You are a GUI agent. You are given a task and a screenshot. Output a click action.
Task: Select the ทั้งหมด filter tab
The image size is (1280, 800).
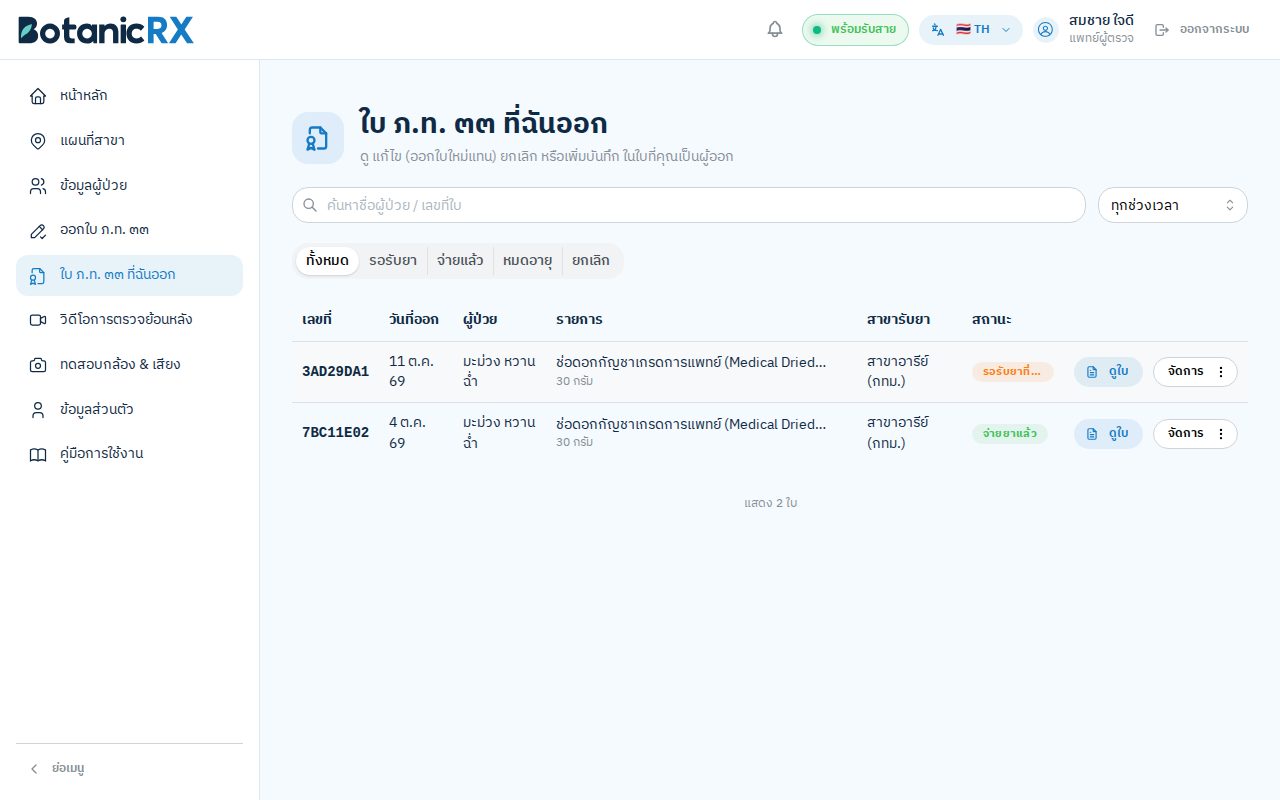pyautogui.click(x=327, y=261)
